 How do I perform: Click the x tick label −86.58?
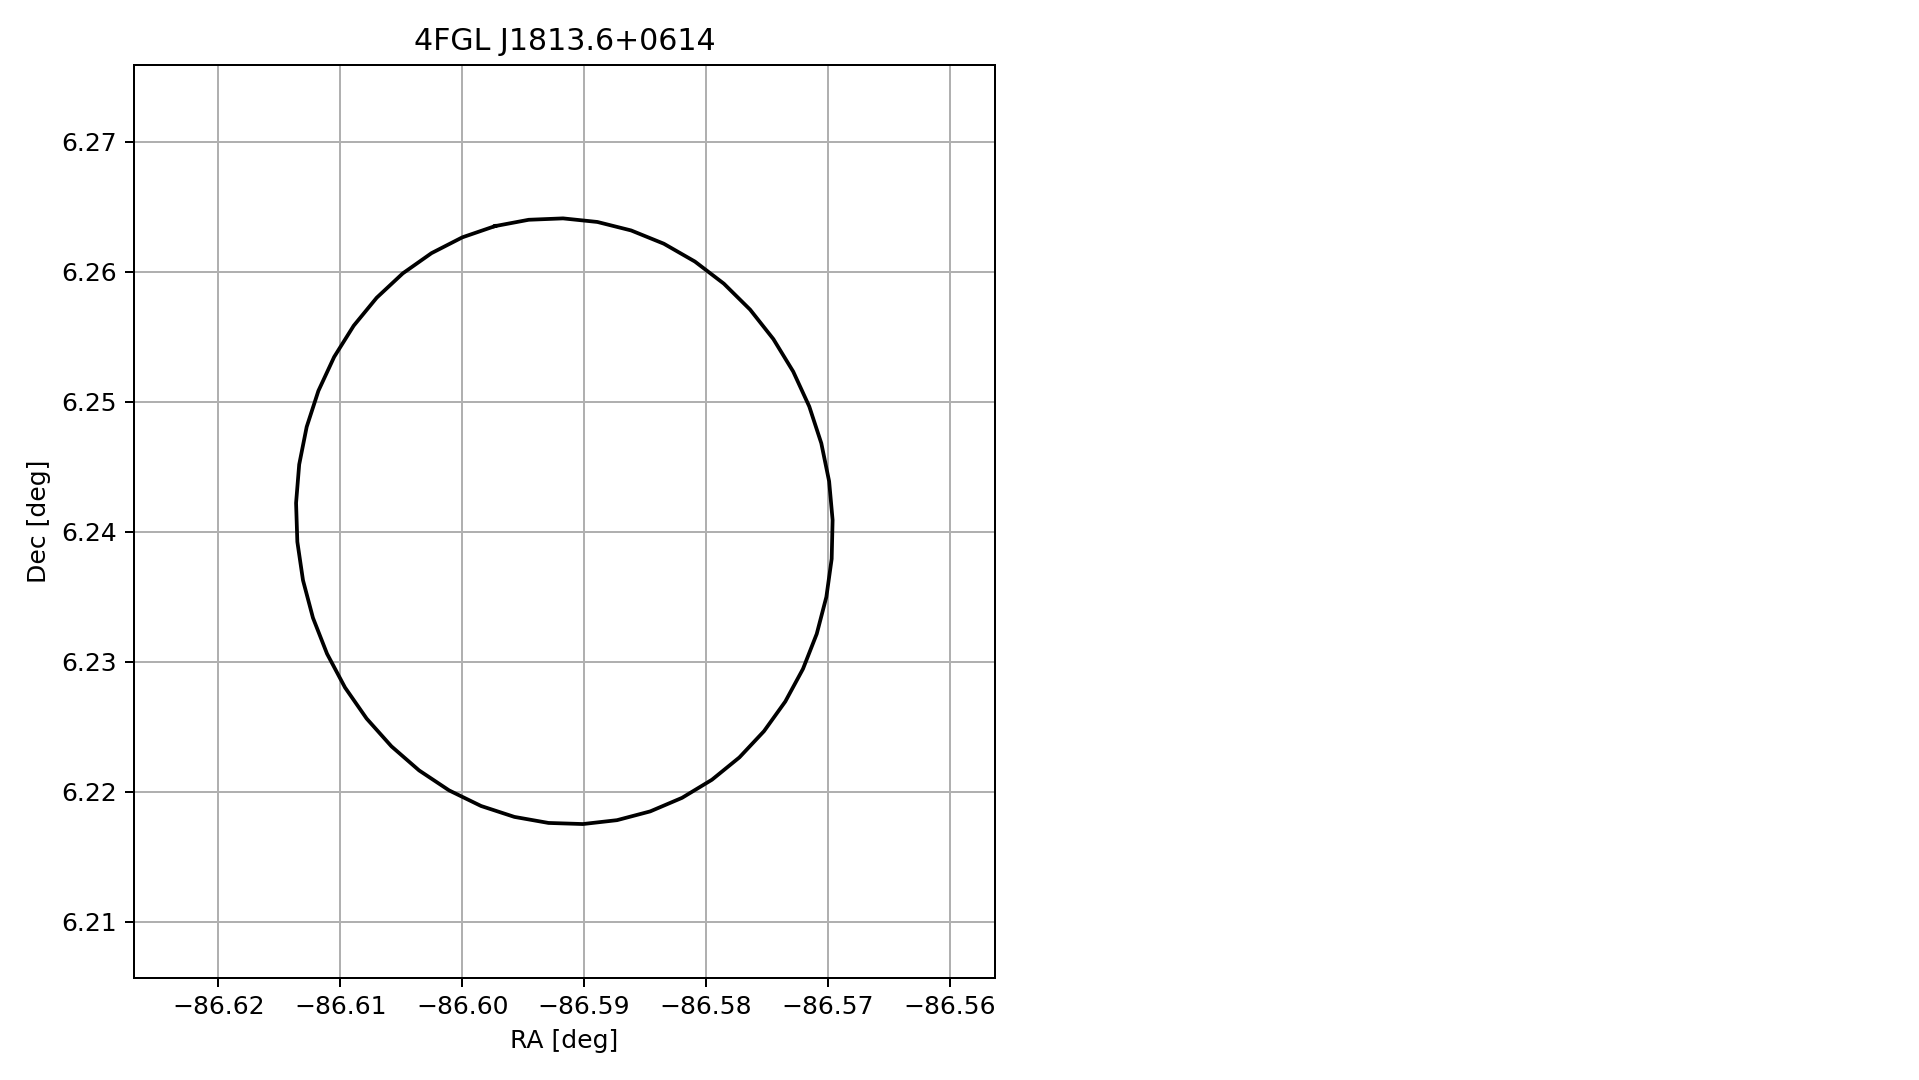point(707,1006)
